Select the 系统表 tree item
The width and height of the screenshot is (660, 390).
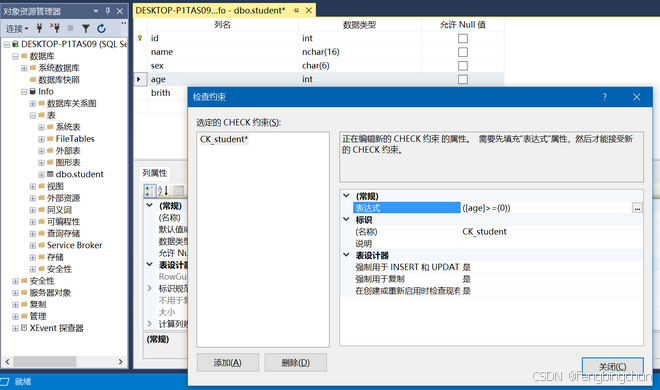(68, 127)
